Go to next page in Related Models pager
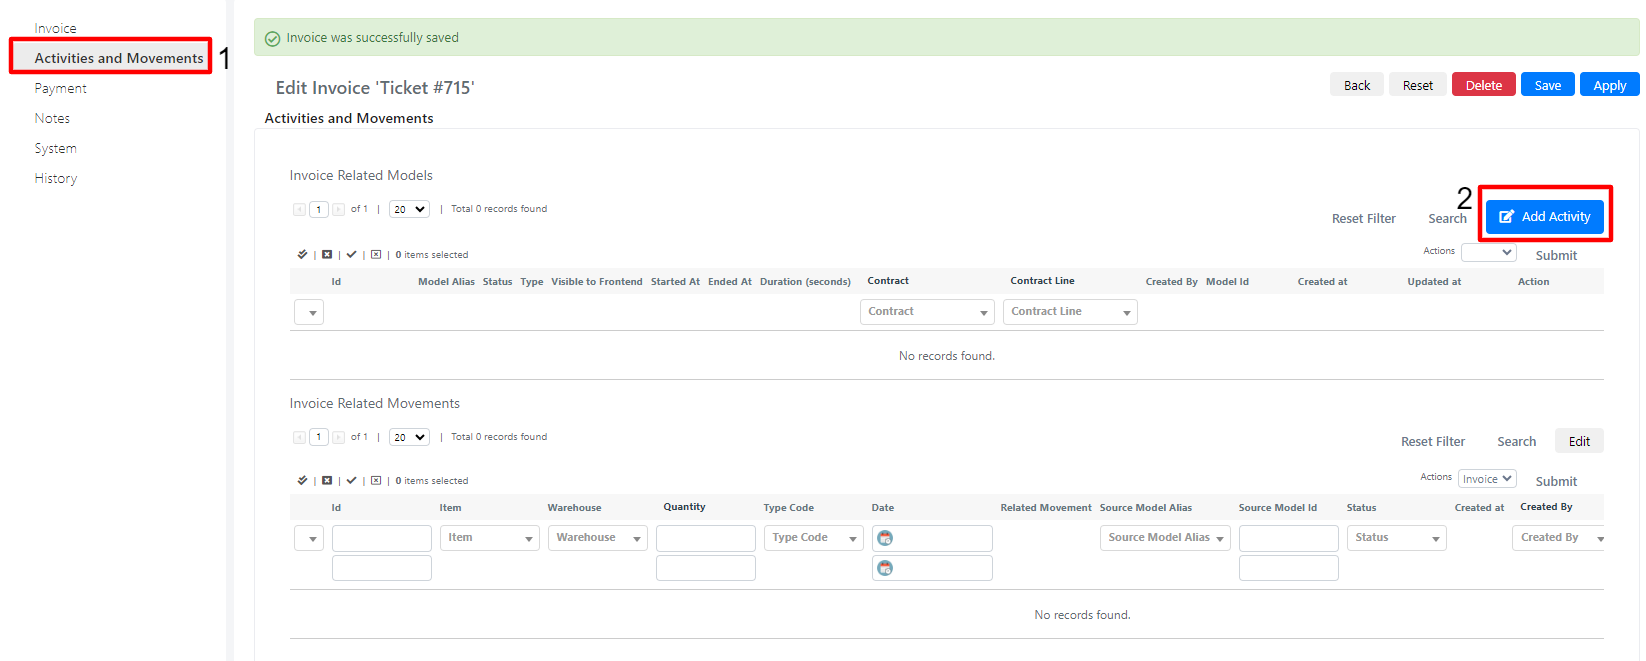Screen dimensions: 1646x661 338,209
